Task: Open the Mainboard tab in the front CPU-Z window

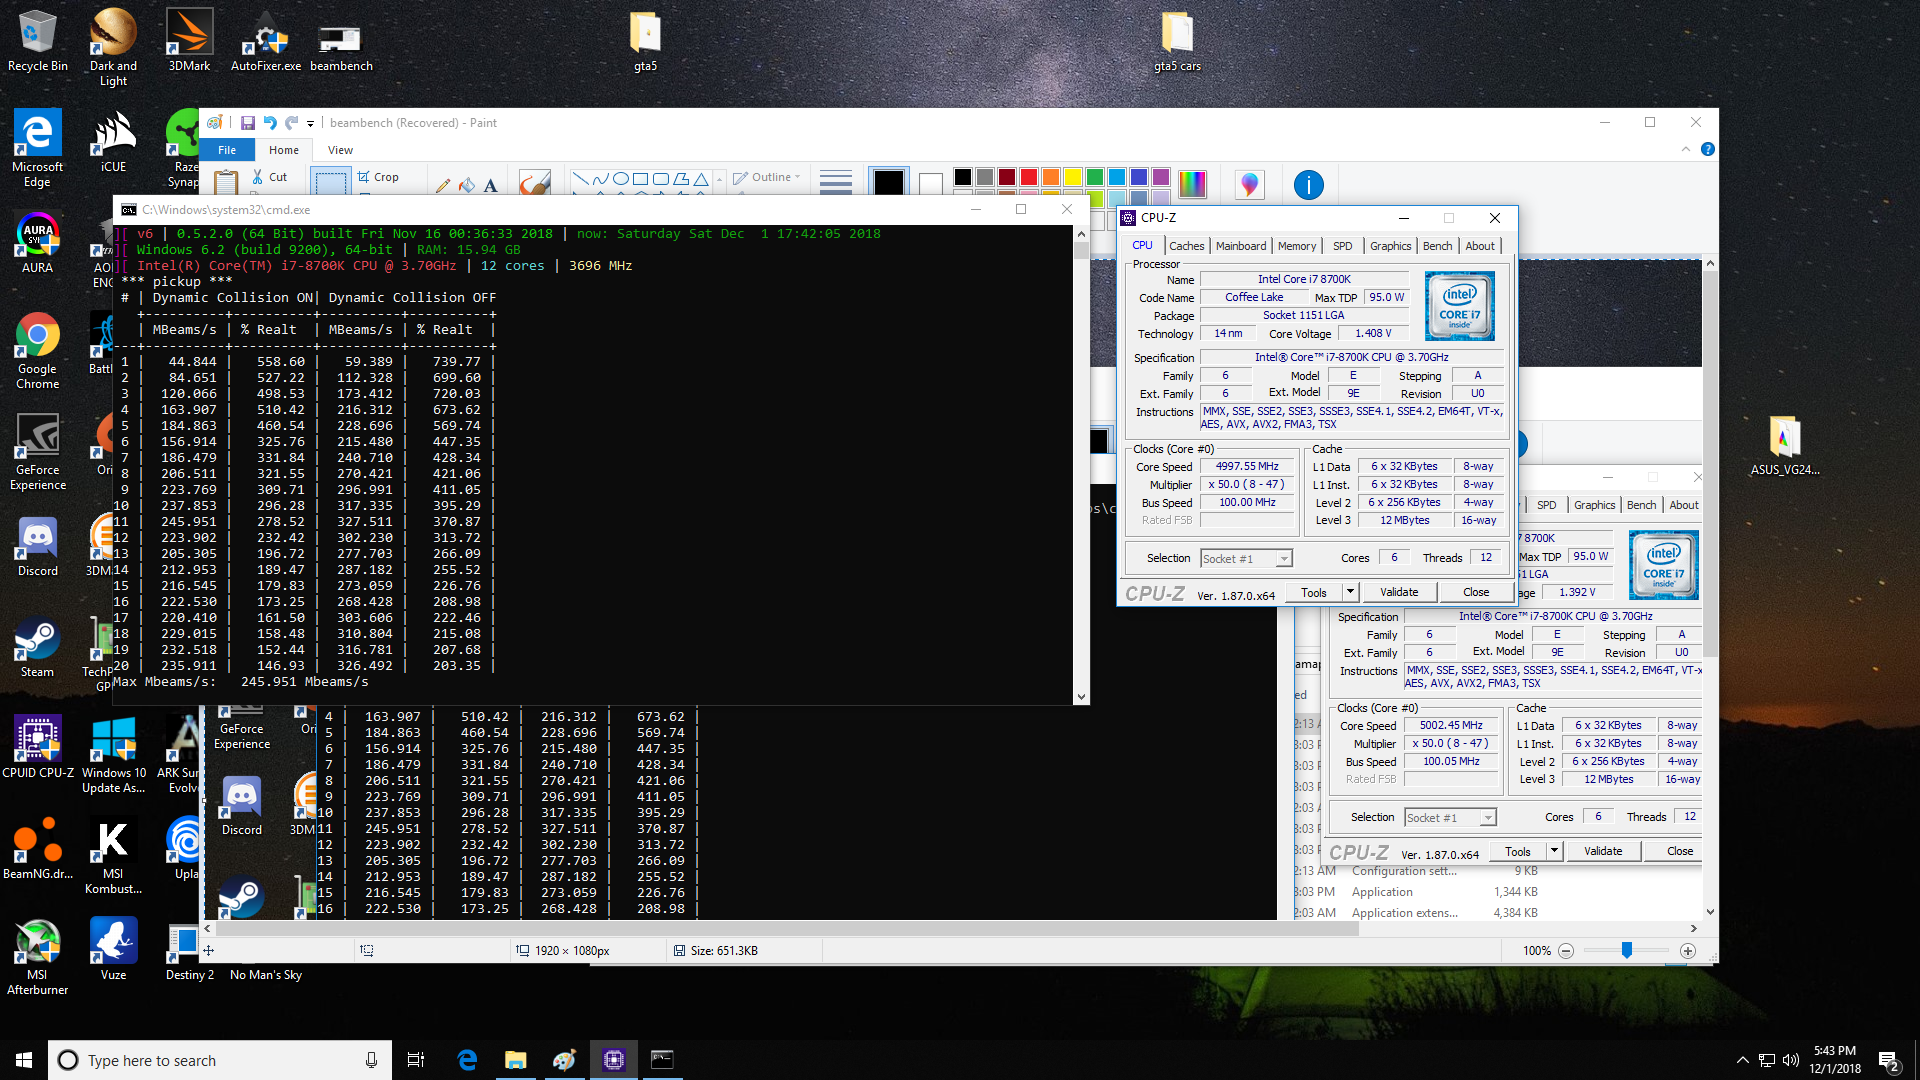Action: pos(1241,246)
